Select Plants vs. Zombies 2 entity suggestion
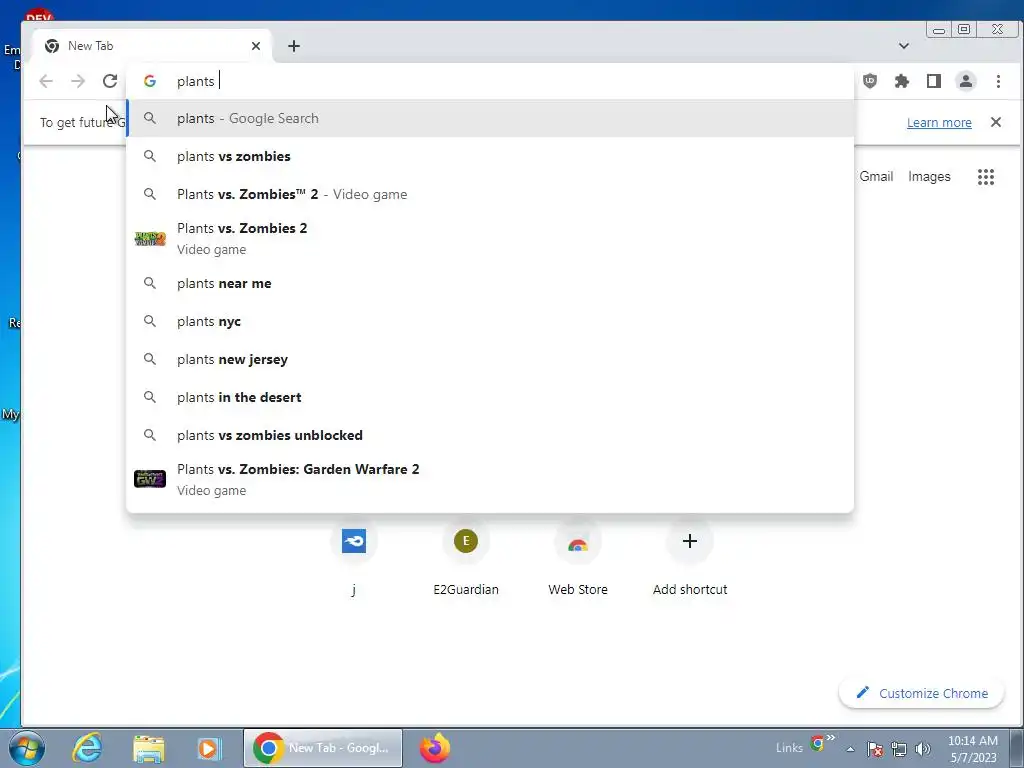Viewport: 1024px width, 768px height. (490, 238)
